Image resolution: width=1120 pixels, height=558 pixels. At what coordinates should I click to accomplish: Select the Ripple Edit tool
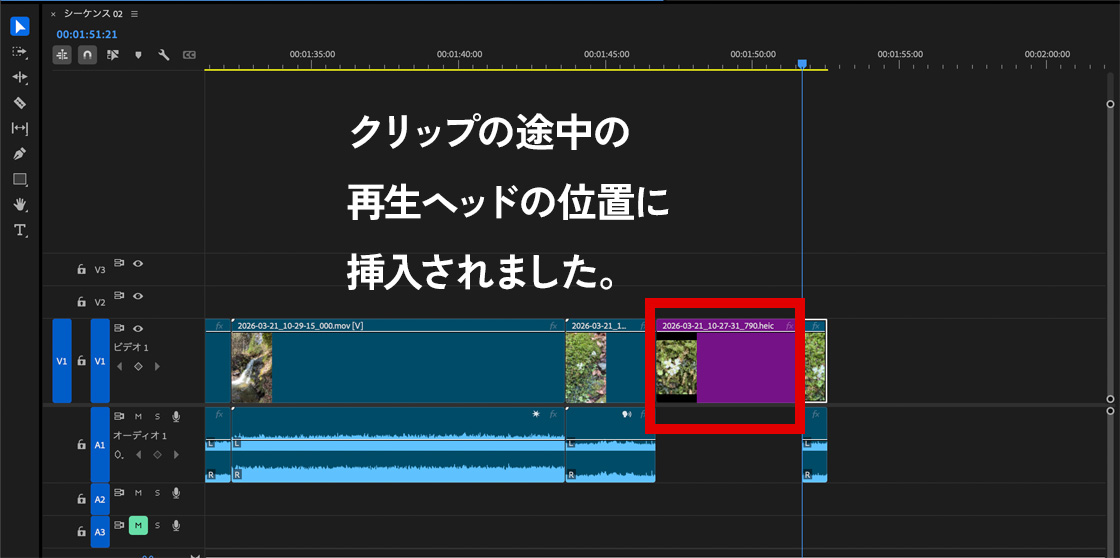[x=20, y=77]
